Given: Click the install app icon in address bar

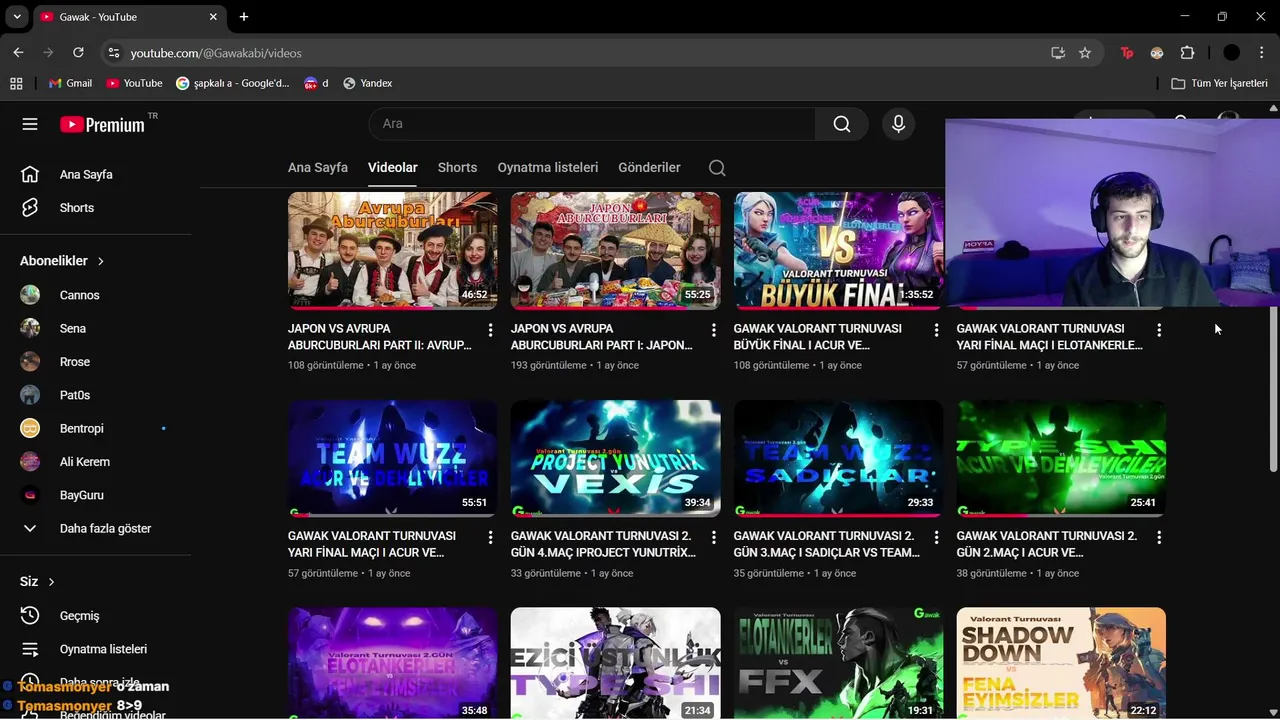Looking at the screenshot, I should pyautogui.click(x=1058, y=53).
